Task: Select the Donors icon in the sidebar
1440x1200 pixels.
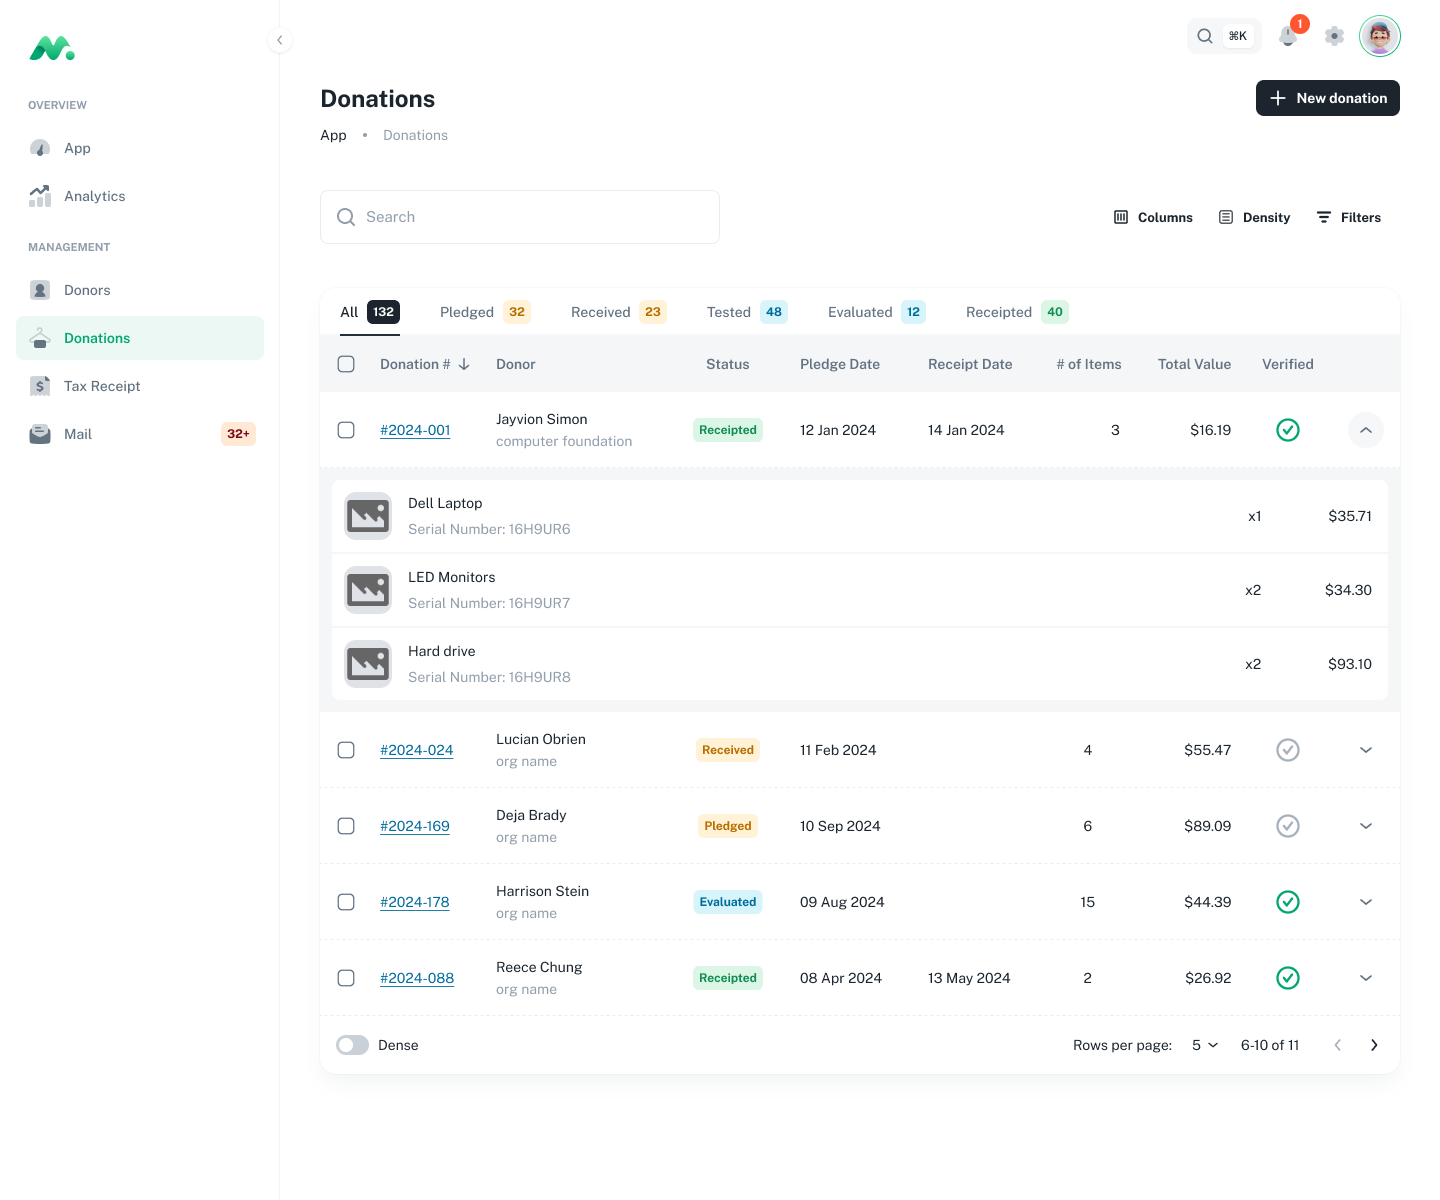Action: click(40, 290)
